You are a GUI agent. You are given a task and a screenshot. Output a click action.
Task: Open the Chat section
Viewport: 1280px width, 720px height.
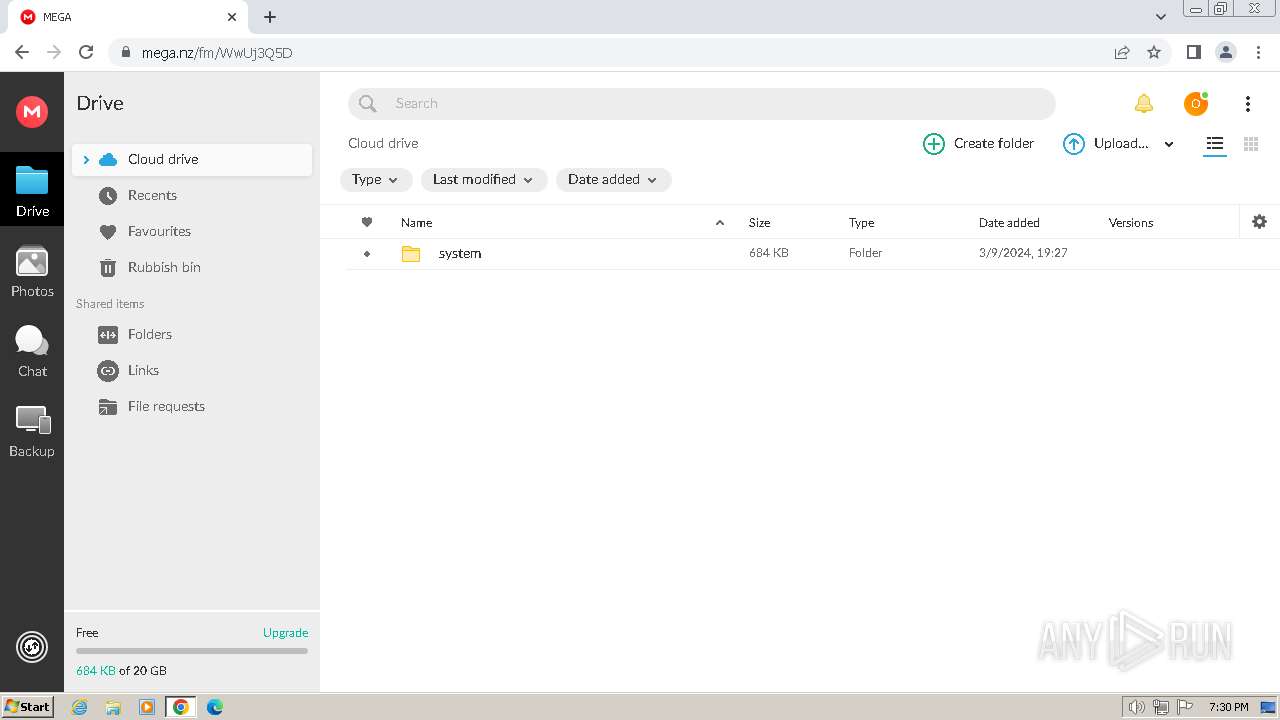click(32, 351)
